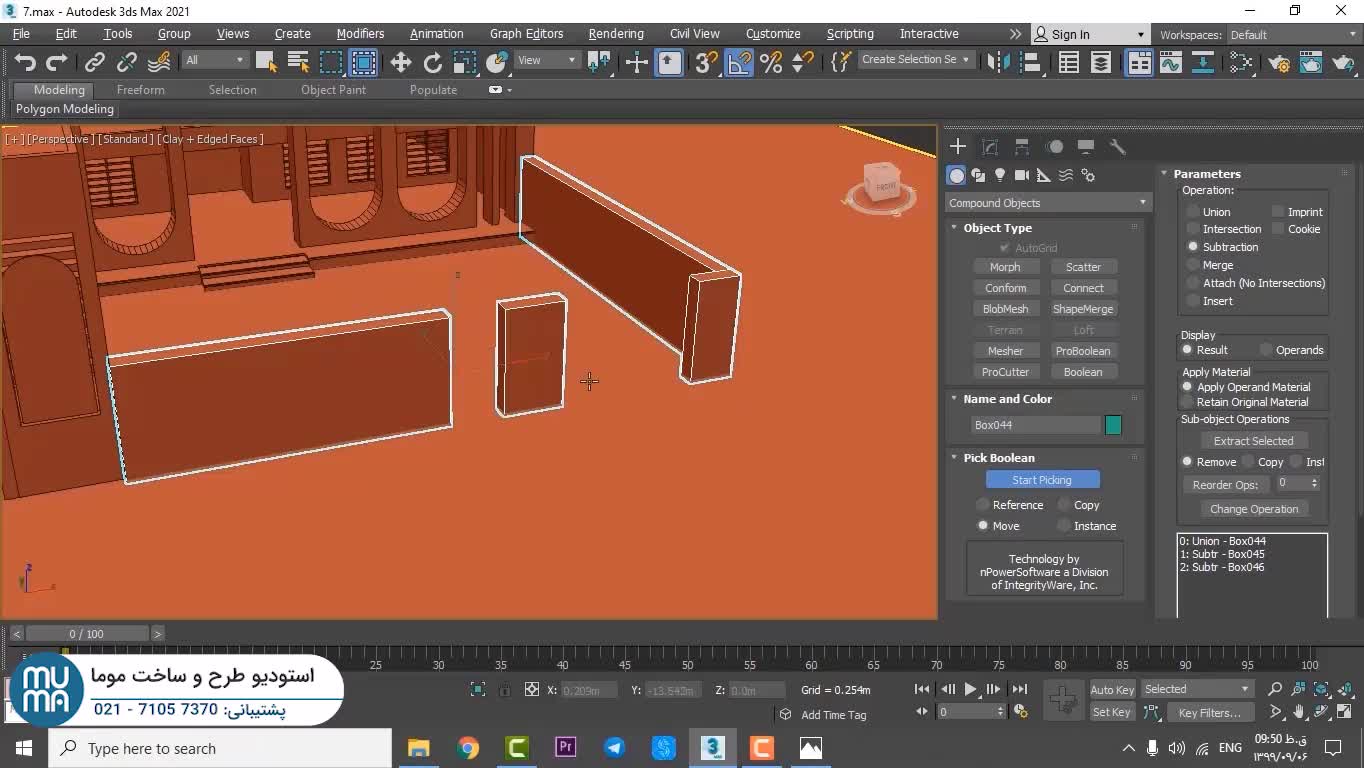Toggle the Angle Snap icon
The width and height of the screenshot is (1364, 768).
(738, 63)
